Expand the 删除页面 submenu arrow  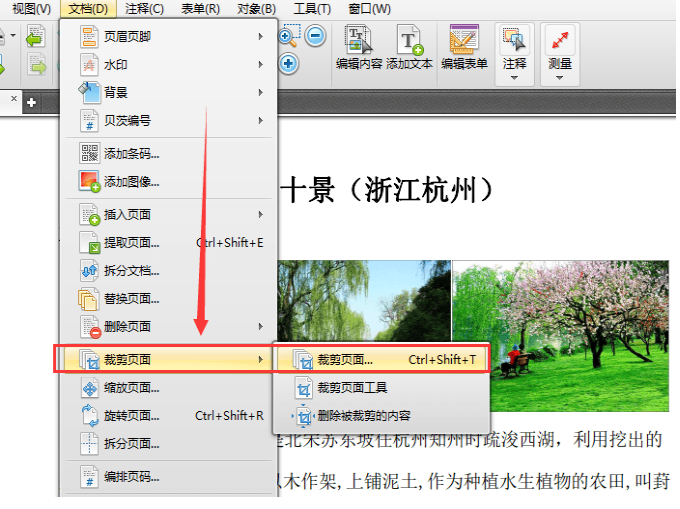pyautogui.click(x=261, y=326)
